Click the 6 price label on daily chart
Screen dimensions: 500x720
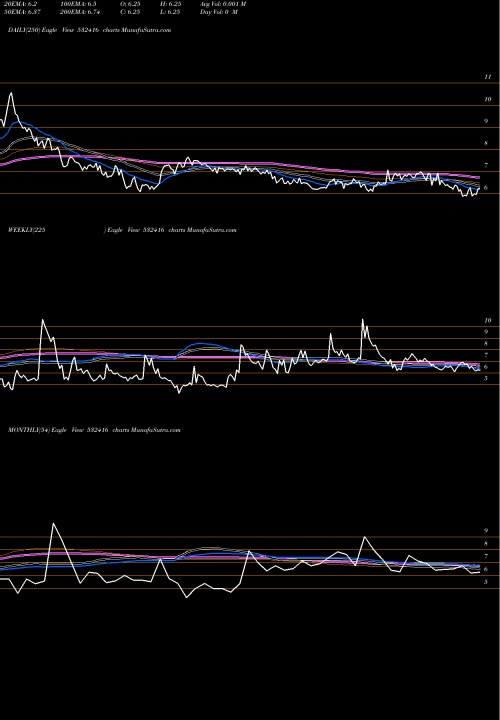point(486,187)
